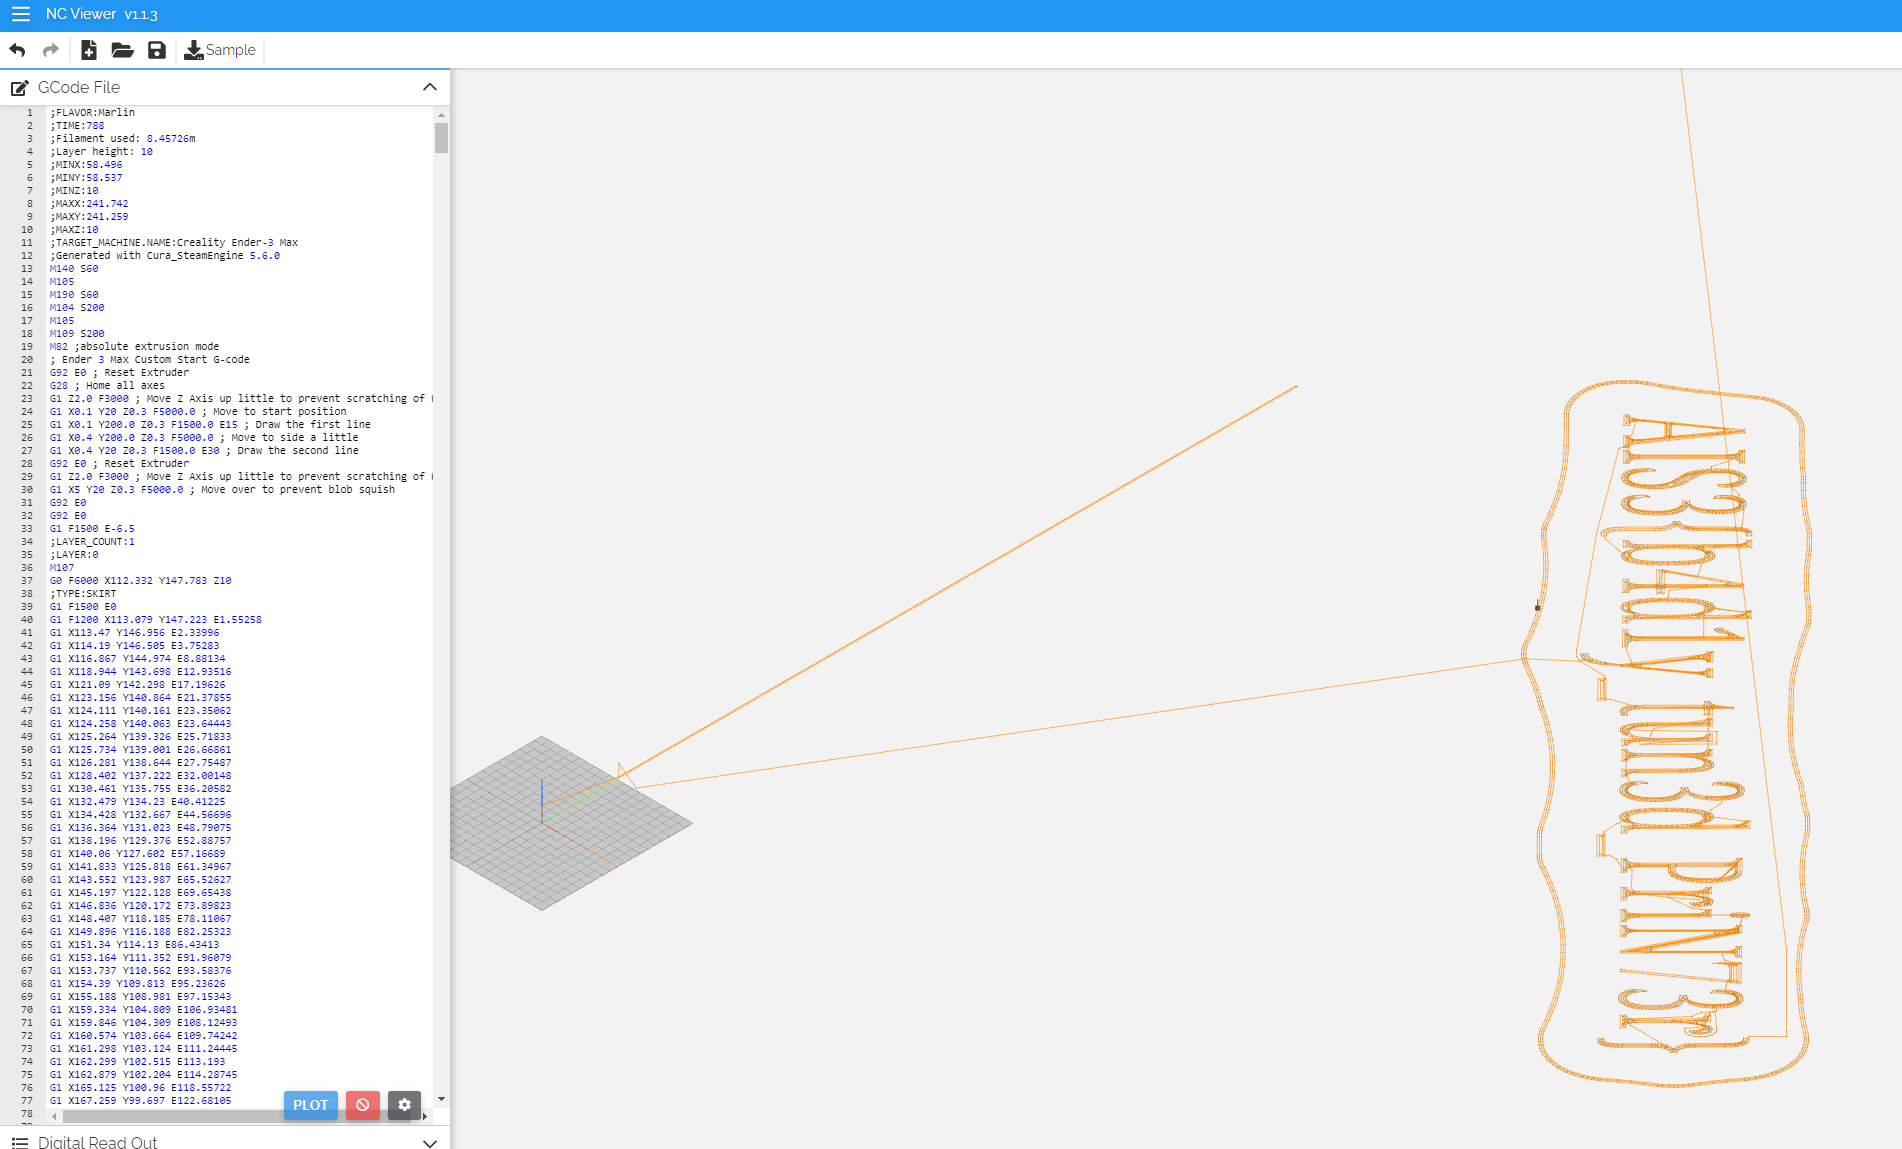The height and width of the screenshot is (1149, 1902).
Task: Create a new file
Action: coord(89,50)
